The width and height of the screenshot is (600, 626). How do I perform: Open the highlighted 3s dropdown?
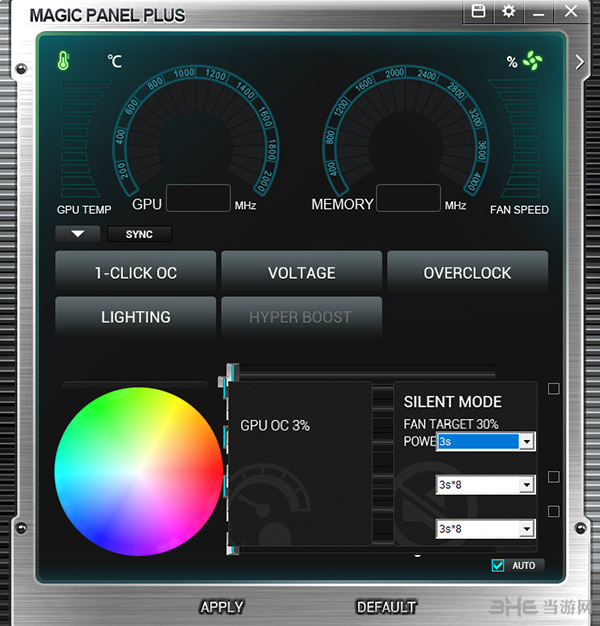coord(485,442)
